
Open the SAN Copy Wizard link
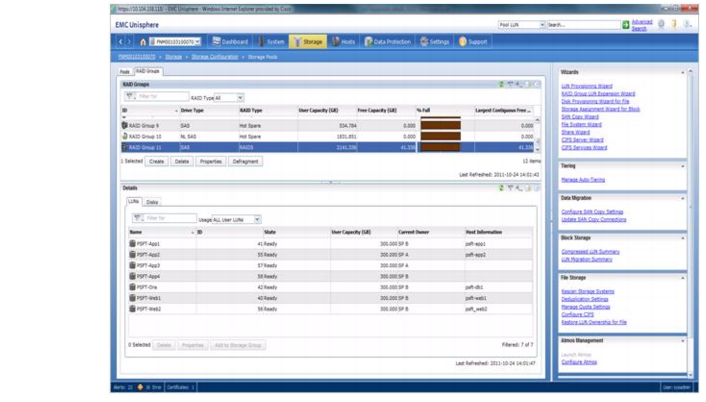tap(580, 117)
